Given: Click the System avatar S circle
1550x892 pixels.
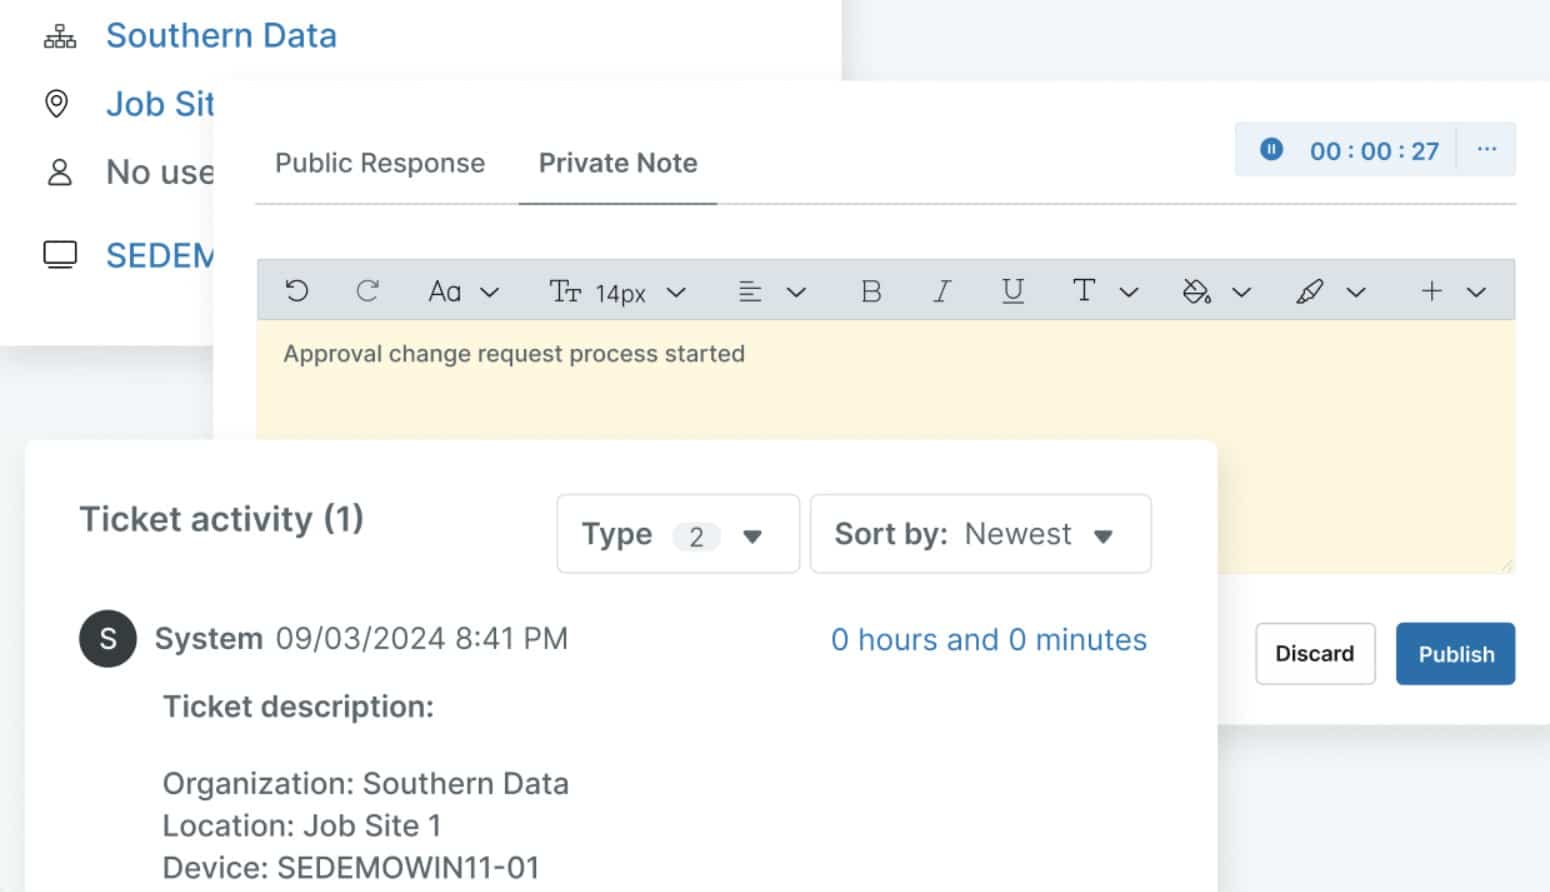Looking at the screenshot, I should click(108, 638).
